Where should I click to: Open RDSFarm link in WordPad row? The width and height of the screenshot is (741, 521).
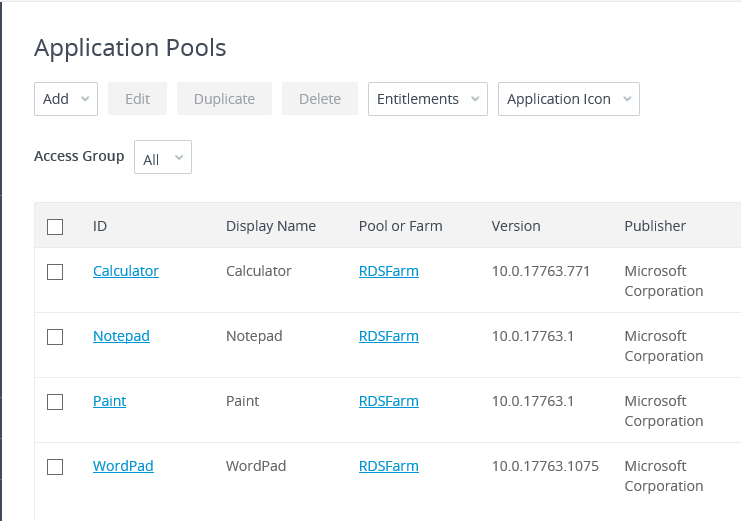click(x=388, y=466)
